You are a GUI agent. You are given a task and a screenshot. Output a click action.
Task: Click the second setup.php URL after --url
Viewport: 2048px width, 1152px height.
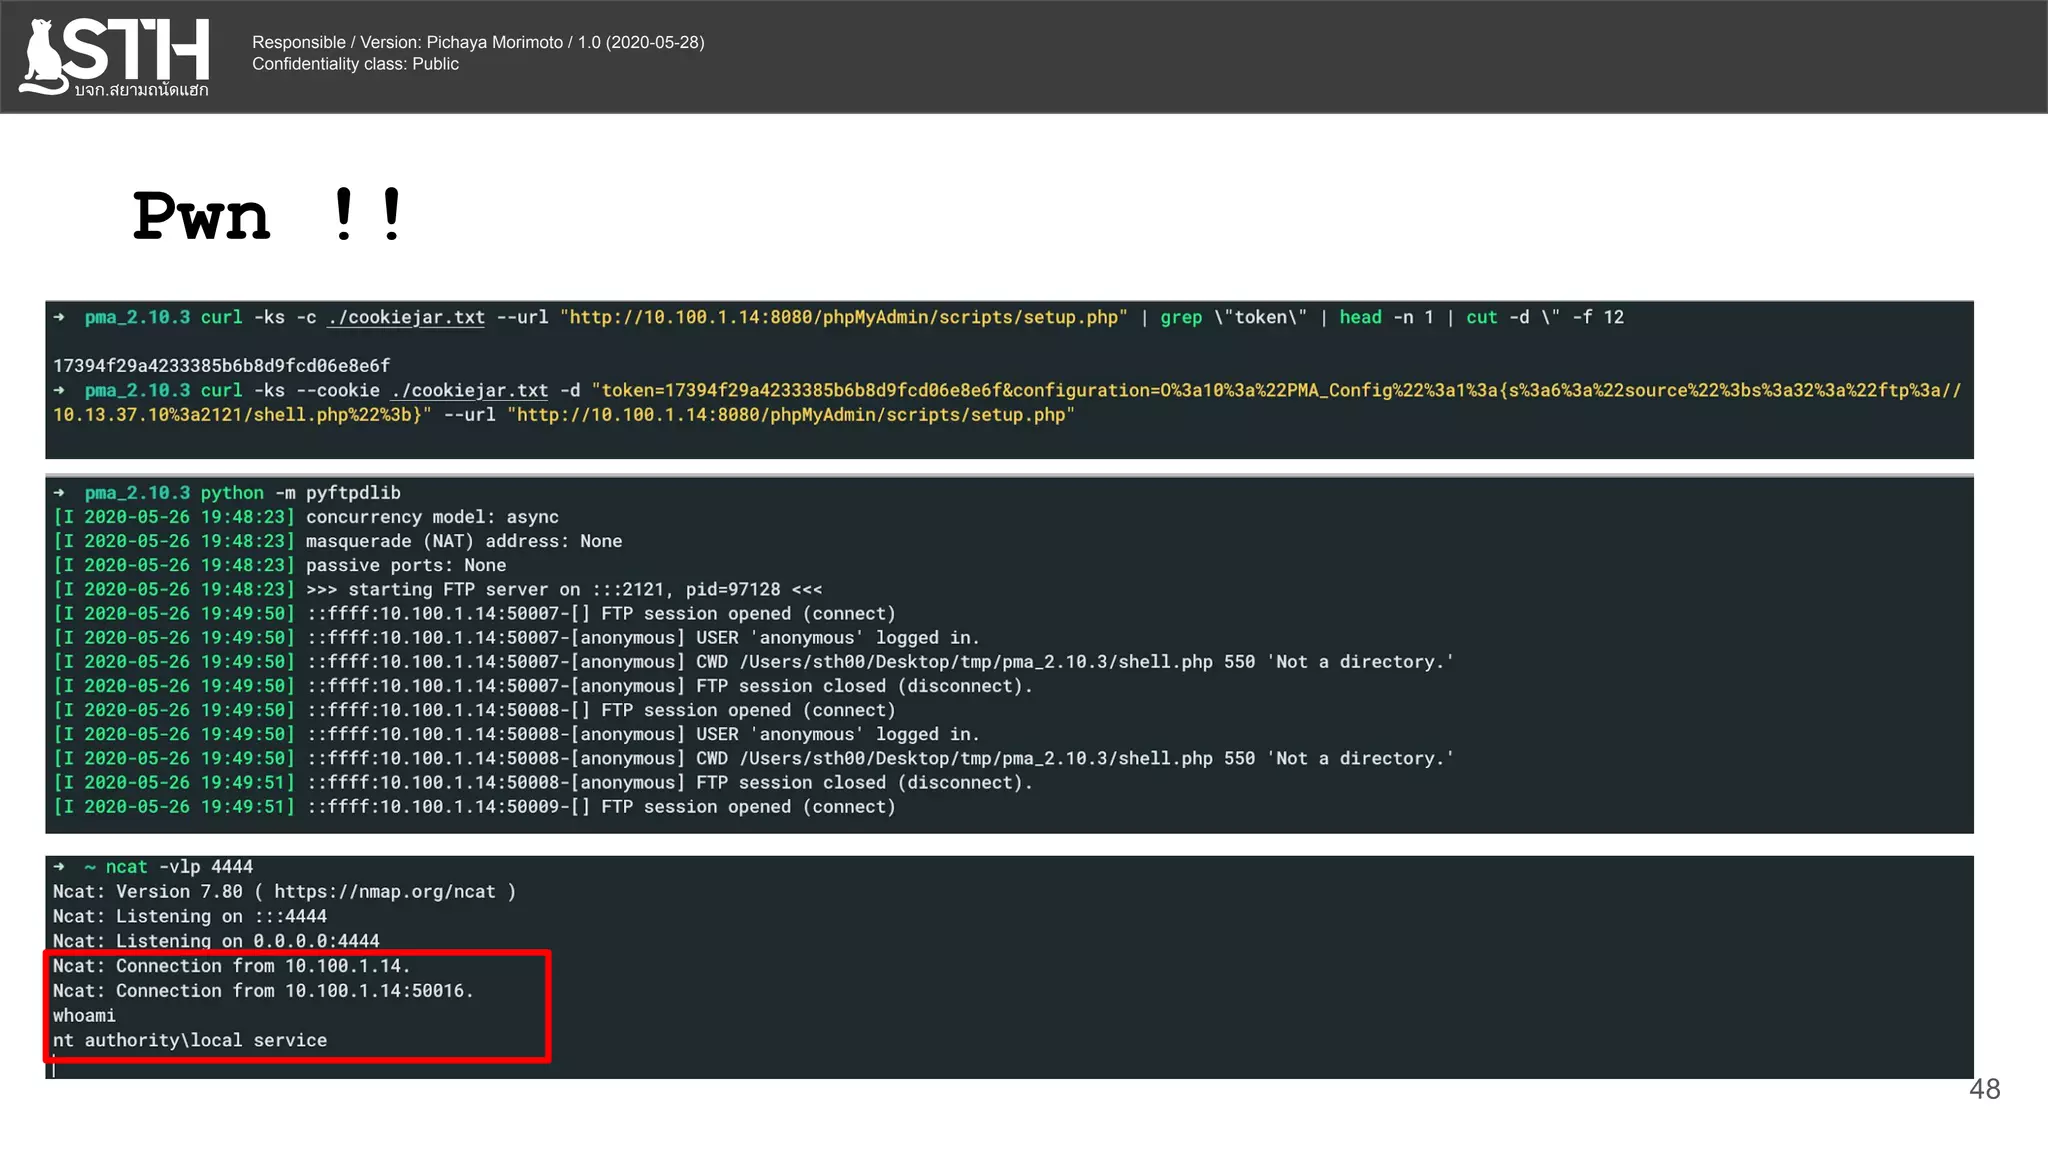point(790,415)
